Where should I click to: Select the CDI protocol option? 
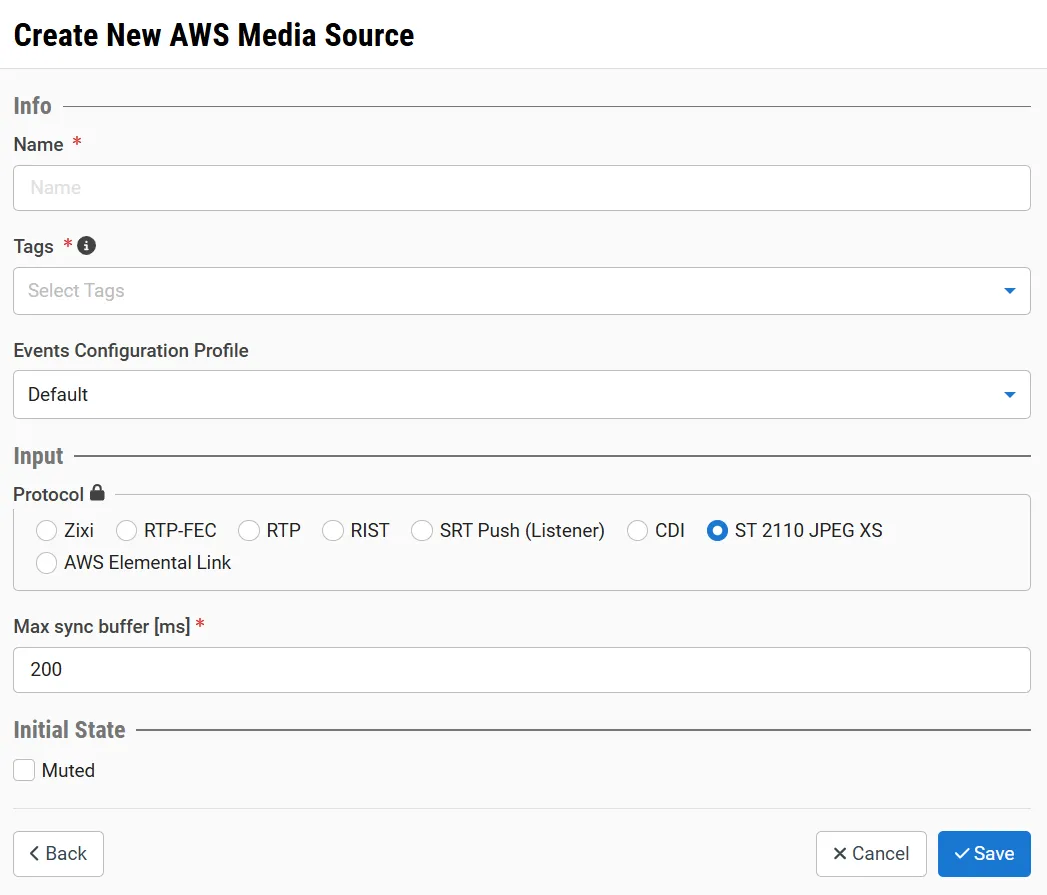[x=637, y=530]
